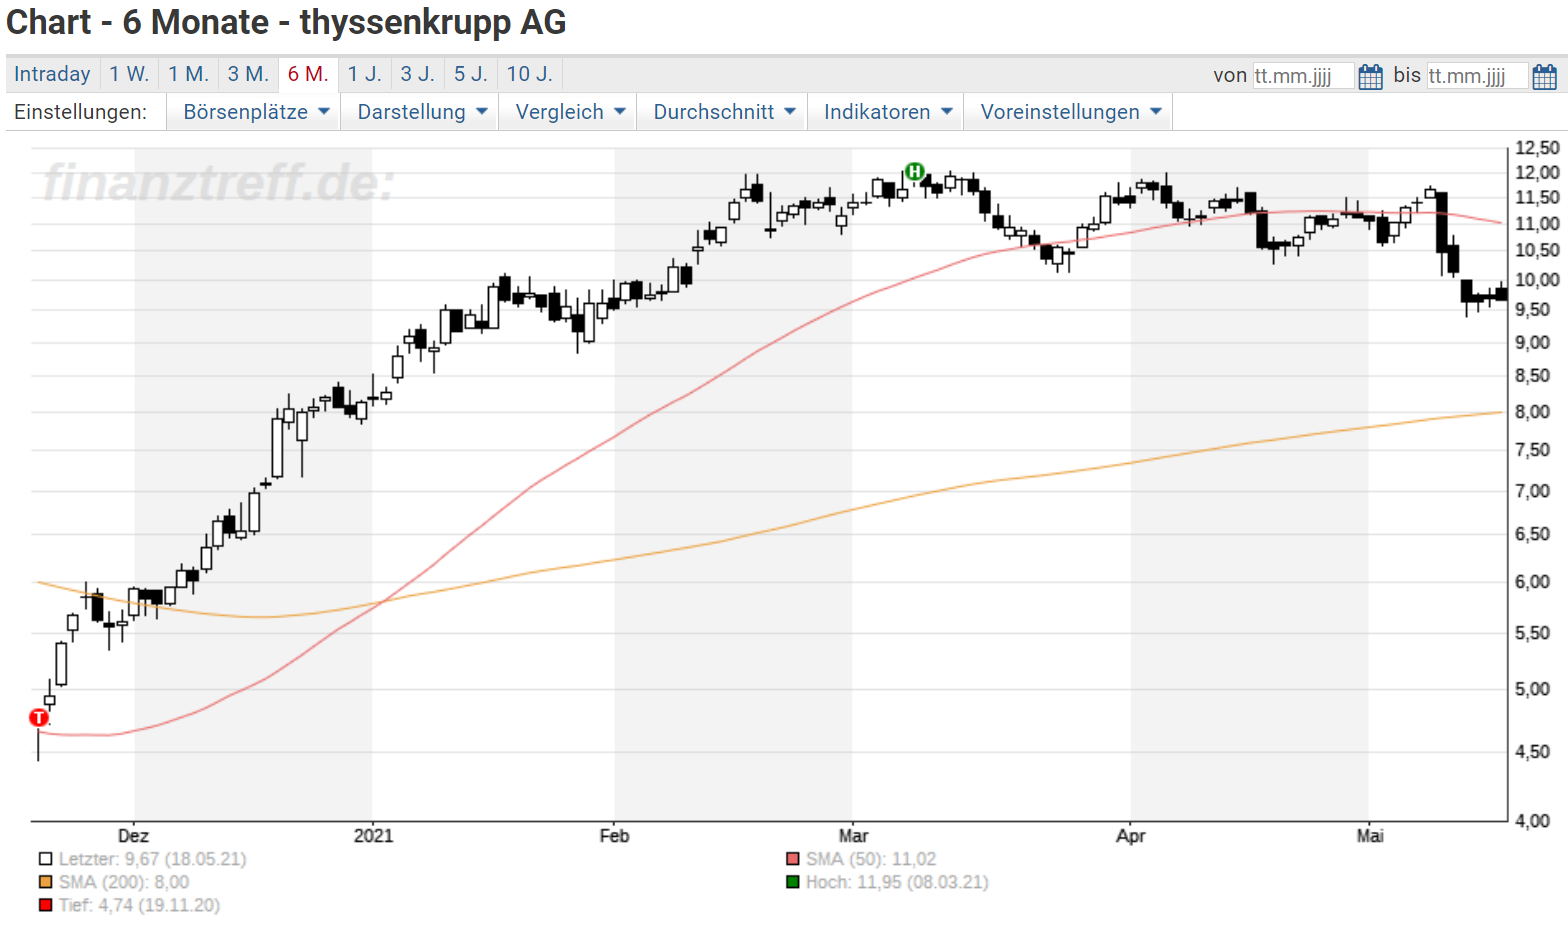Click the 'Dez' x-axis label

[133, 836]
